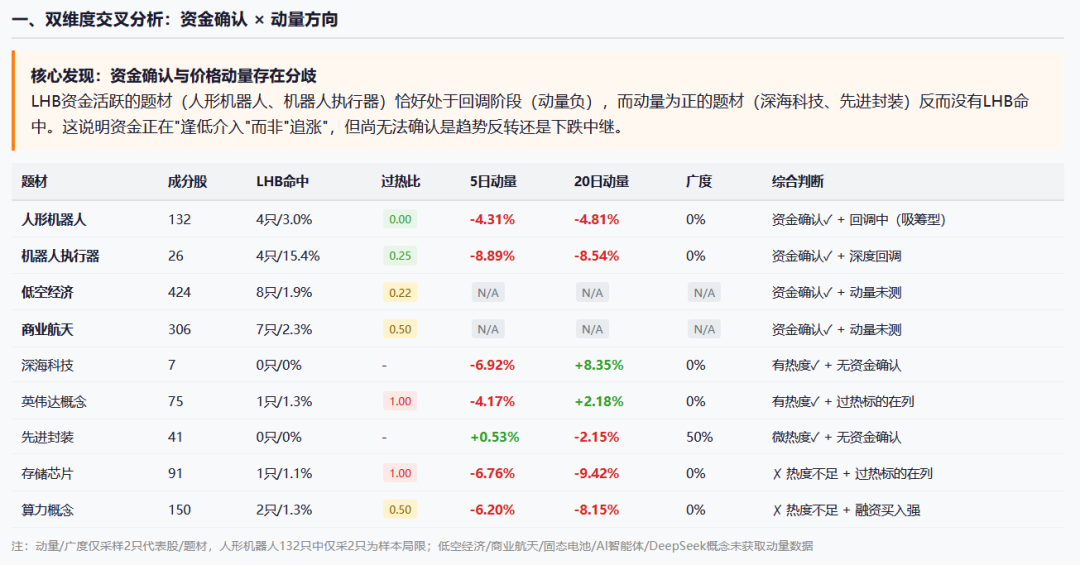Click 先进封装 +0.53% 5-day momentum value
1080x565 pixels.
(495, 438)
